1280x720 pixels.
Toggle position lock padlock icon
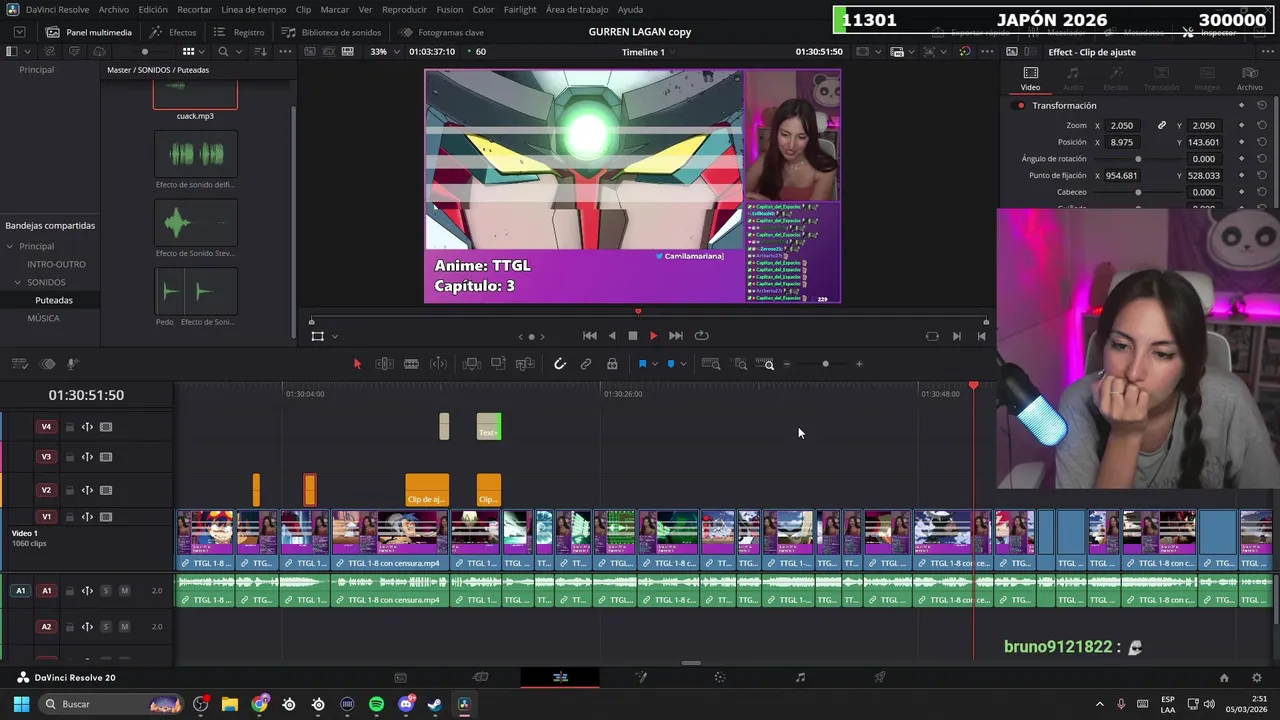612,364
